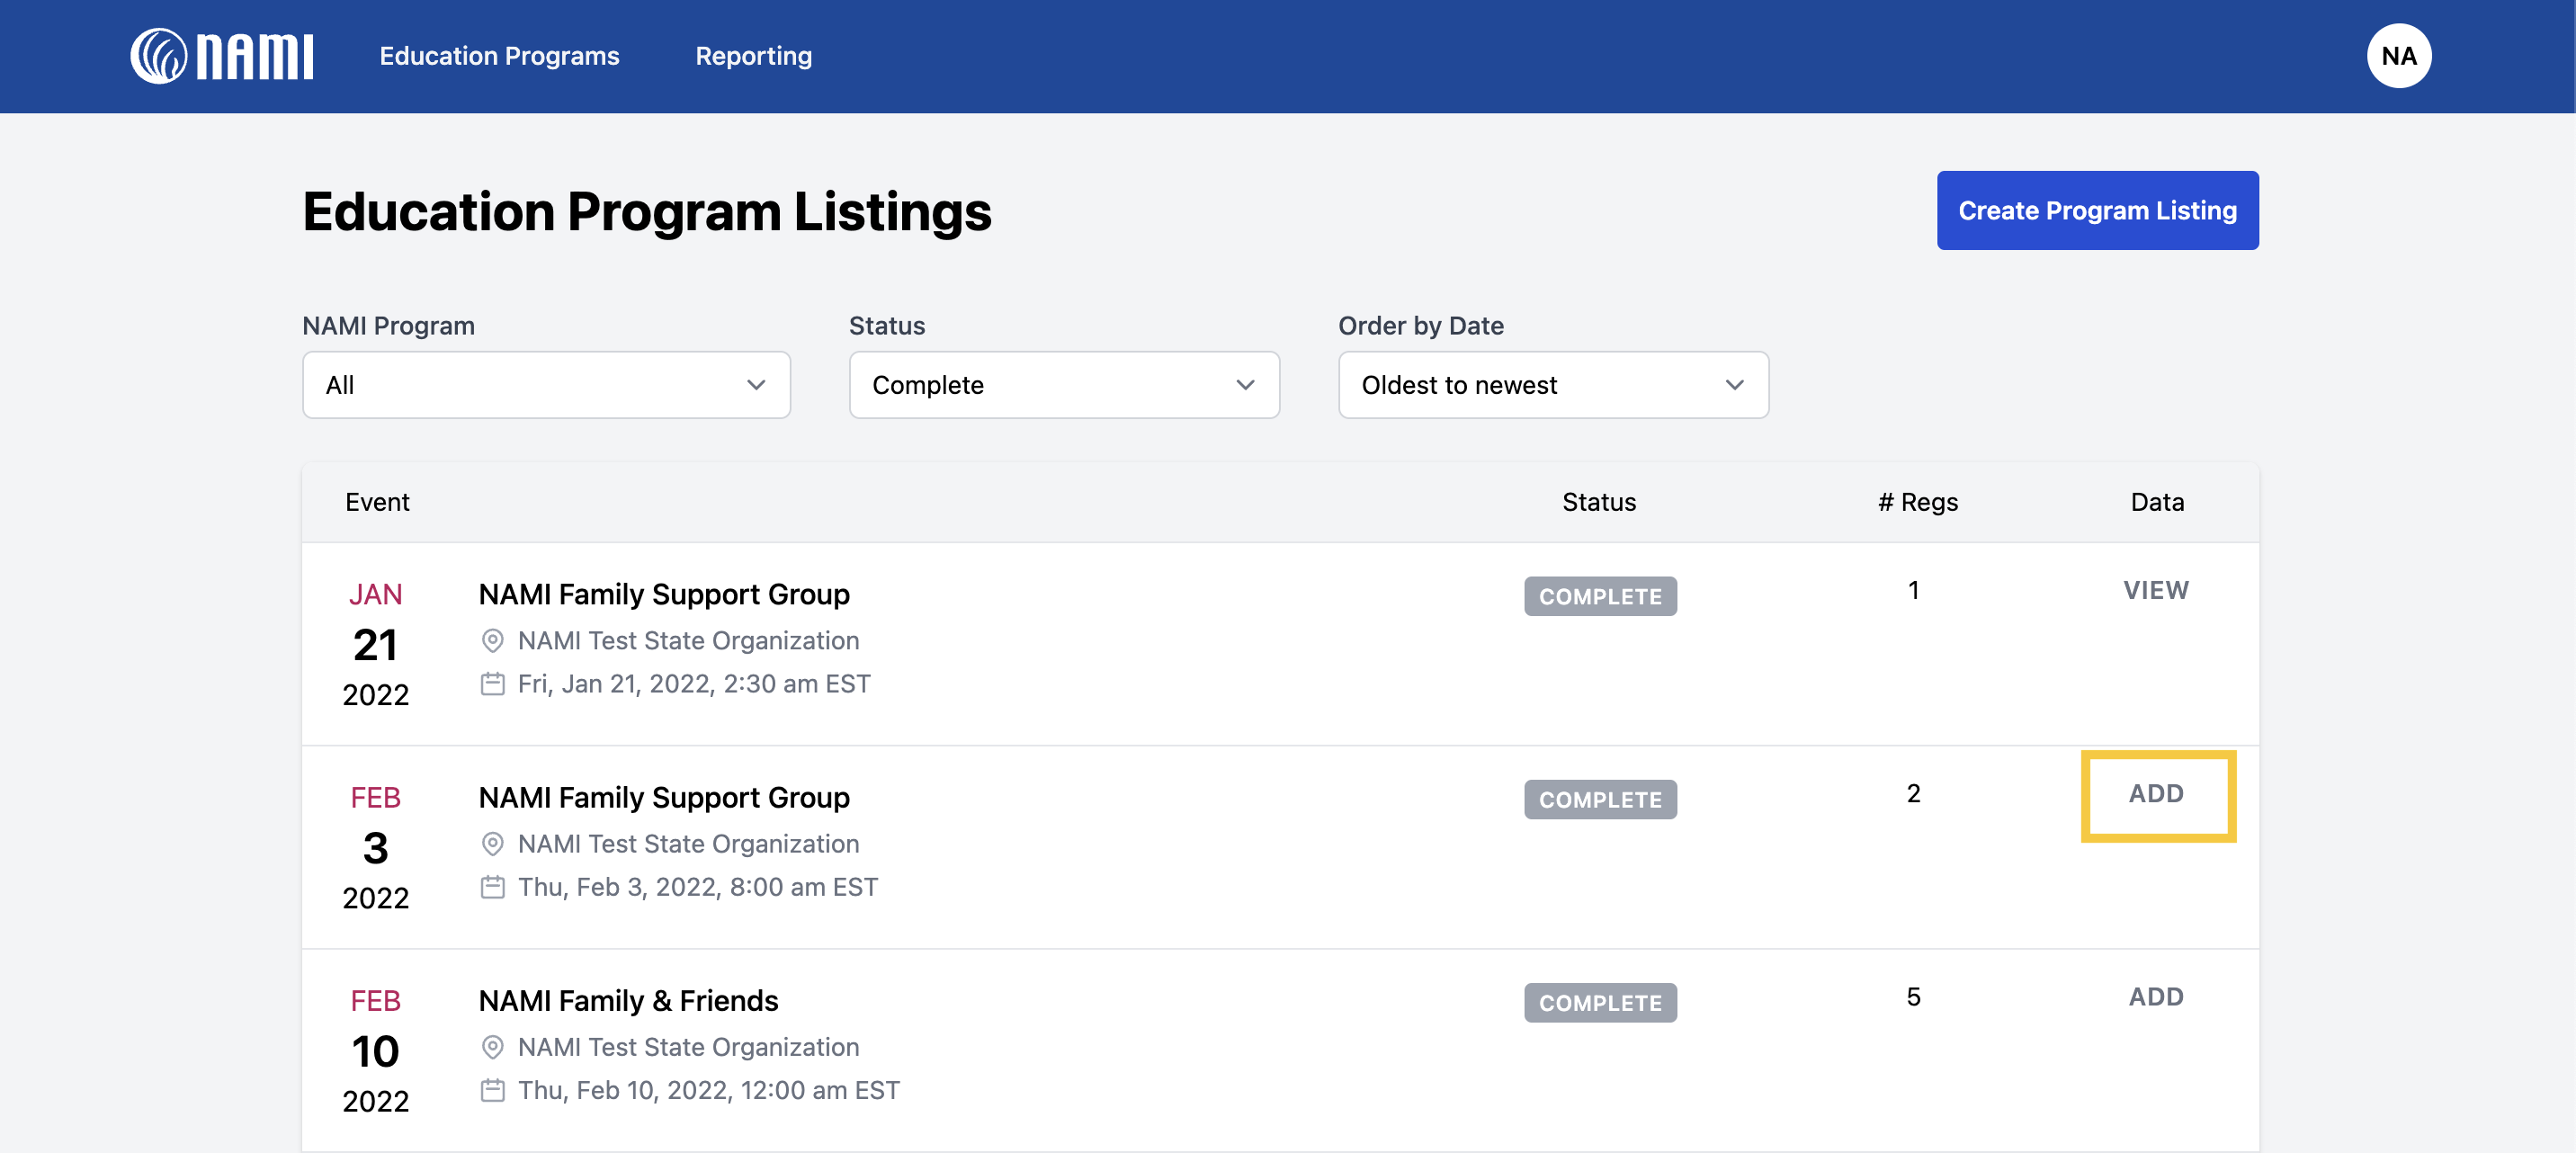The height and width of the screenshot is (1153, 2576).
Task: Click ADD data for Family & Friends
Action: (2155, 997)
